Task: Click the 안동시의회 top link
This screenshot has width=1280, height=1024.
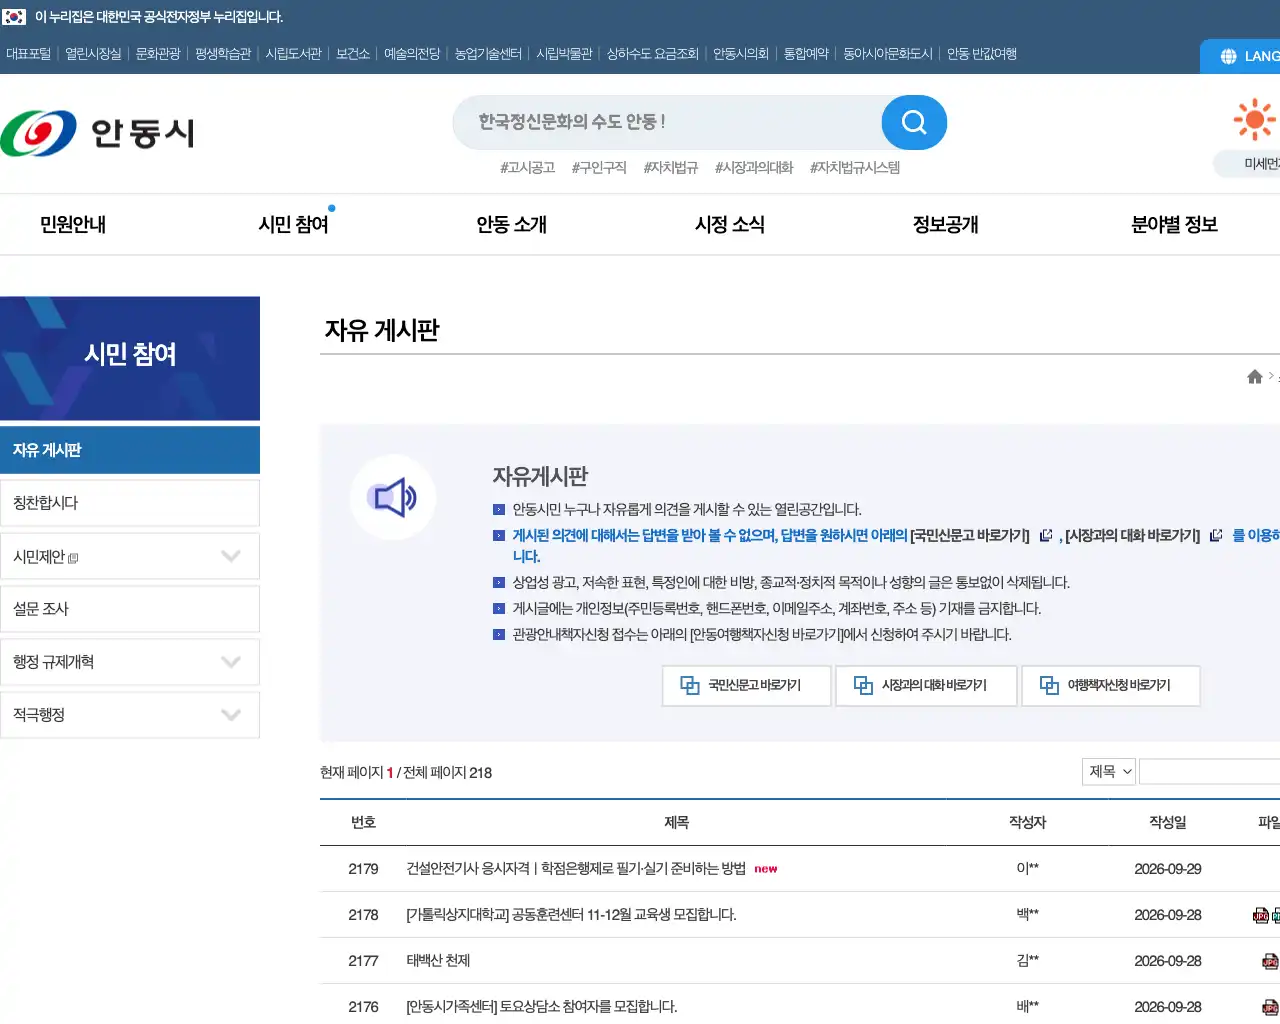Action: [x=741, y=54]
